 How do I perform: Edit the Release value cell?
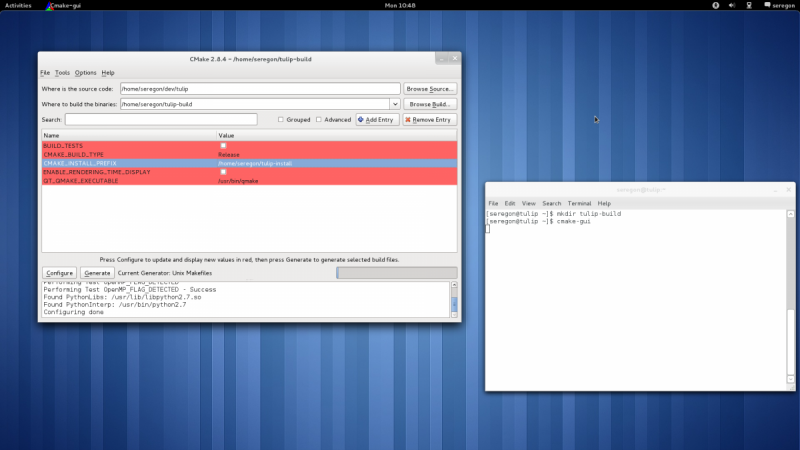point(337,155)
